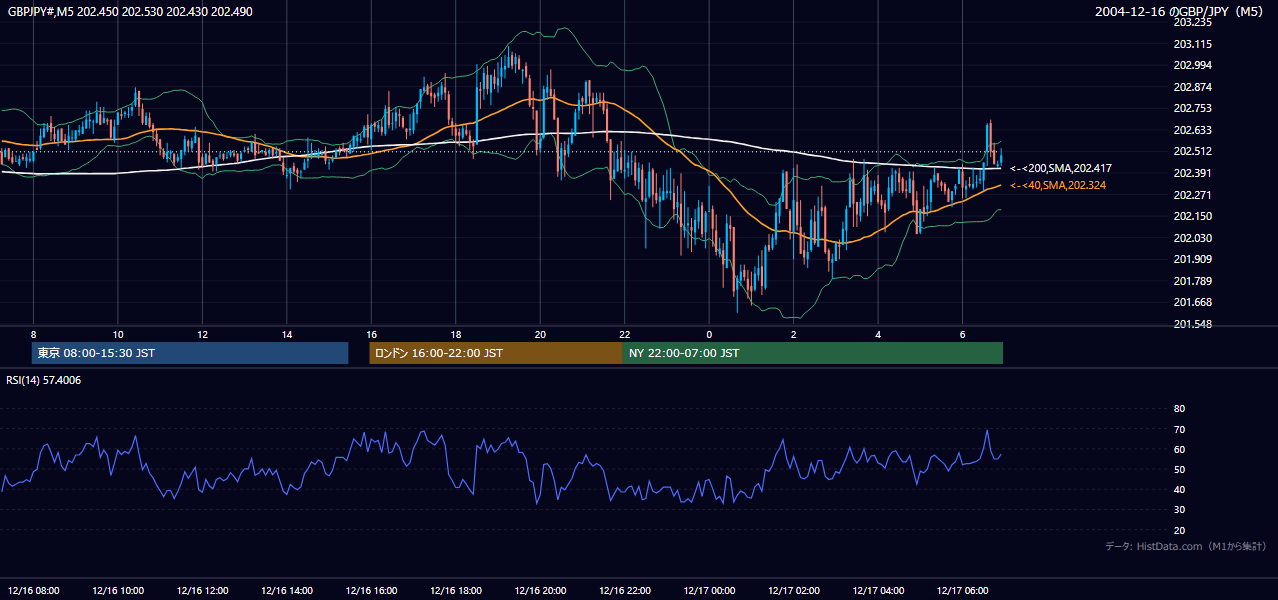This screenshot has width=1278, height=600.
Task: Click the GBPJPY#,M5 price header text
Action: point(131,10)
